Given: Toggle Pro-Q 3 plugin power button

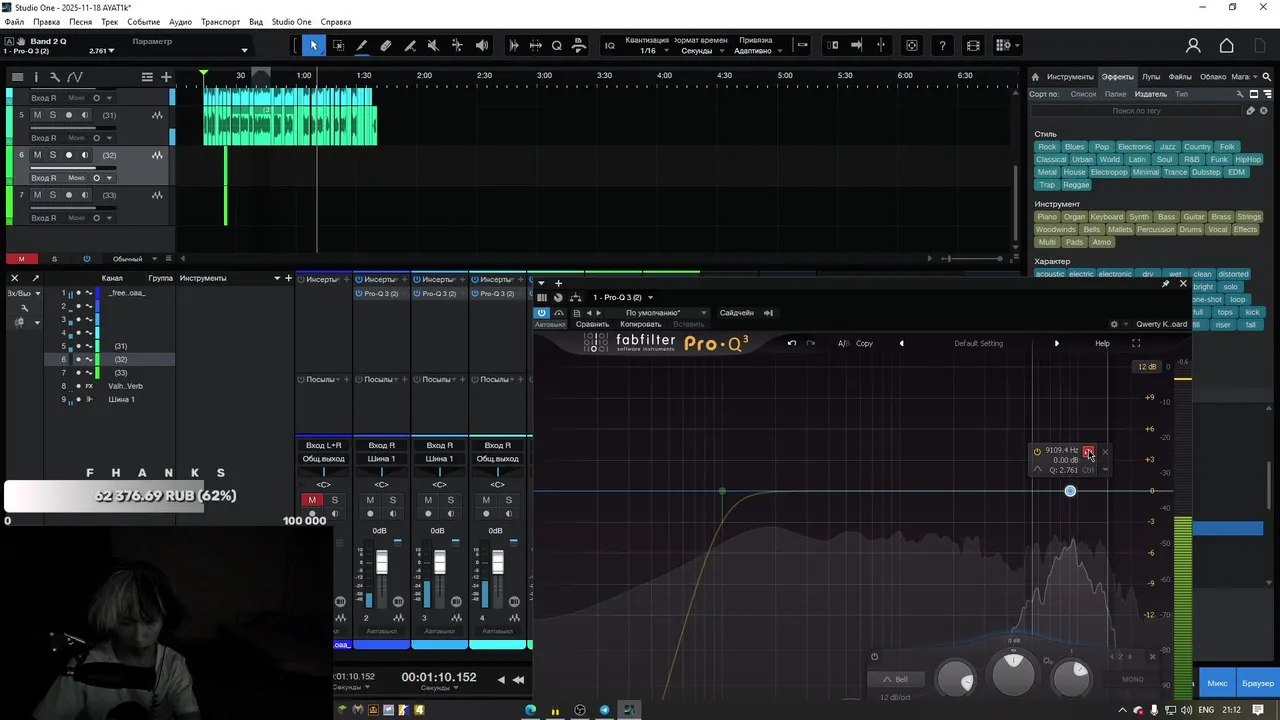Looking at the screenshot, I should pyautogui.click(x=541, y=313).
